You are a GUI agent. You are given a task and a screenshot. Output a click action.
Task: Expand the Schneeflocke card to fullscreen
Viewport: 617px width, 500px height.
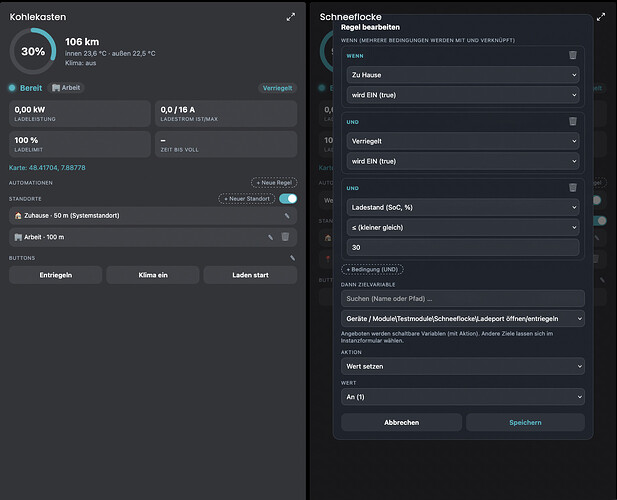[601, 17]
